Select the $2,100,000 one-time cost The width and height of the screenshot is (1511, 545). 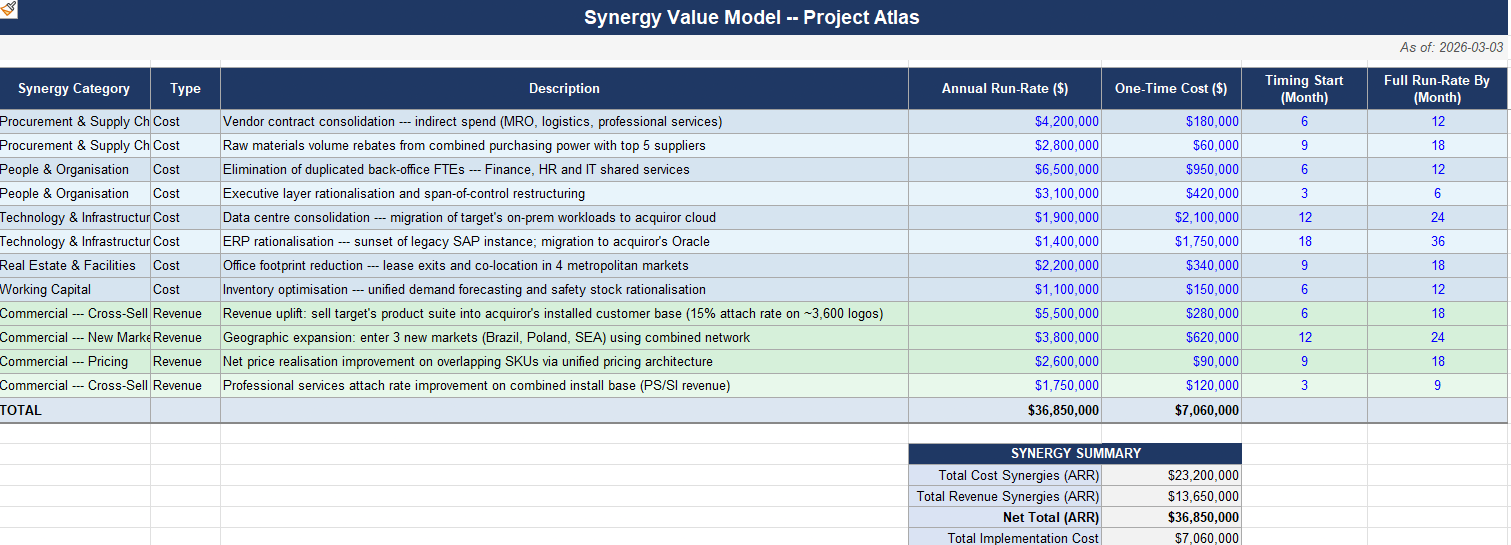tap(1171, 218)
